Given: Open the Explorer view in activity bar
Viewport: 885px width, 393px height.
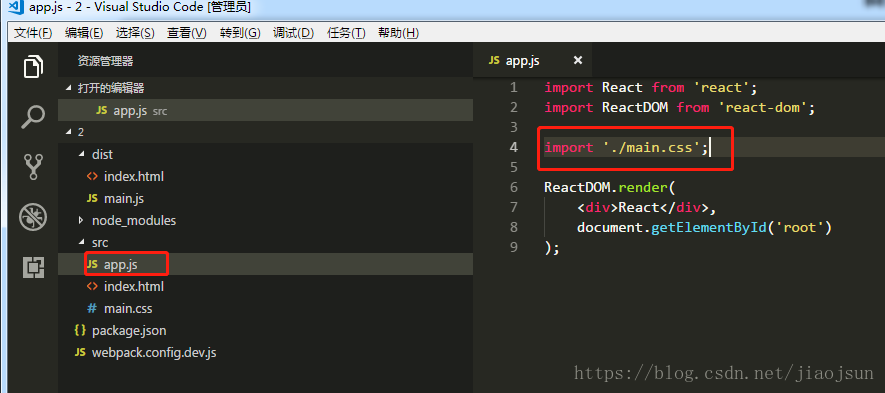Looking at the screenshot, I should [x=33, y=67].
